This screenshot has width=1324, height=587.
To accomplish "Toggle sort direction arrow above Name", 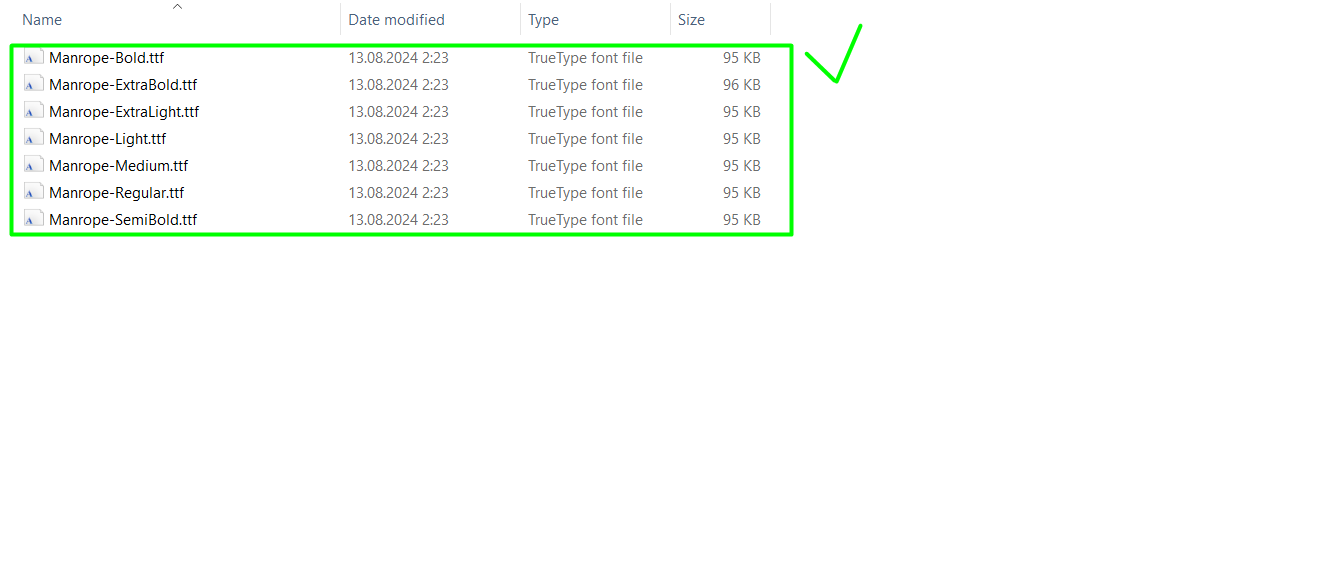I will pos(177,6).
